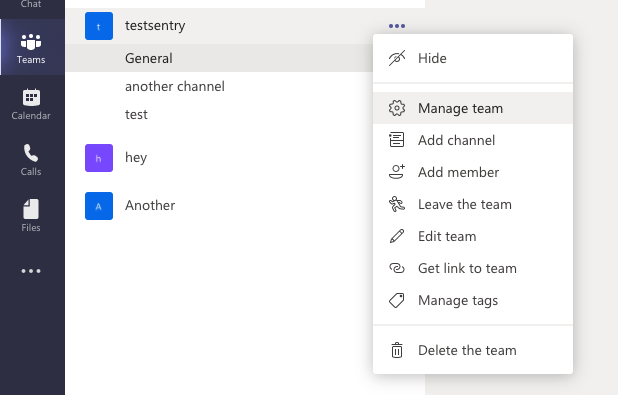The height and width of the screenshot is (395, 618).
Task: Show more apps via sidebar ellipsis
Action: point(31,271)
